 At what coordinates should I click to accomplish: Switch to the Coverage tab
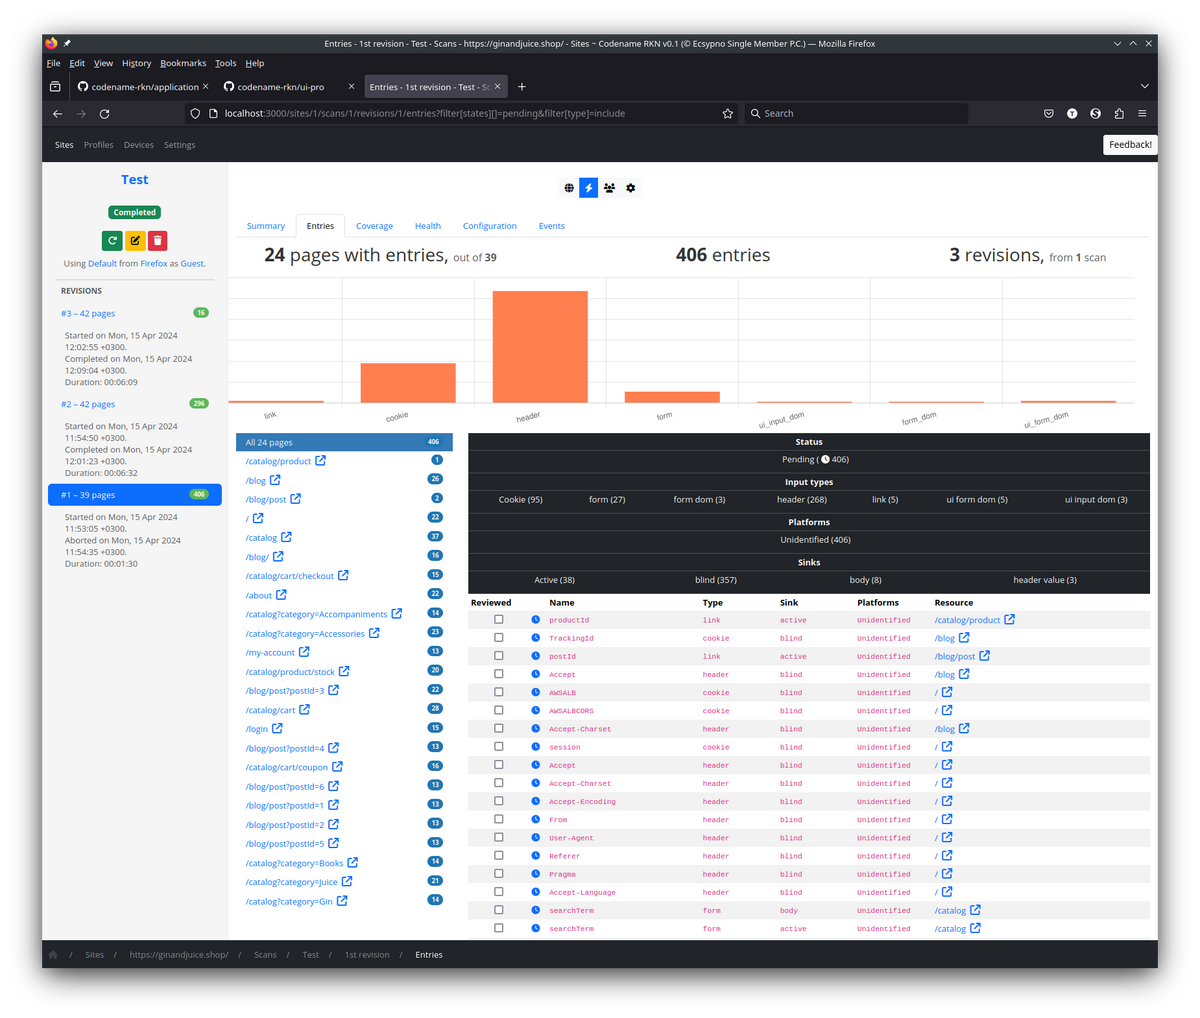tap(374, 226)
